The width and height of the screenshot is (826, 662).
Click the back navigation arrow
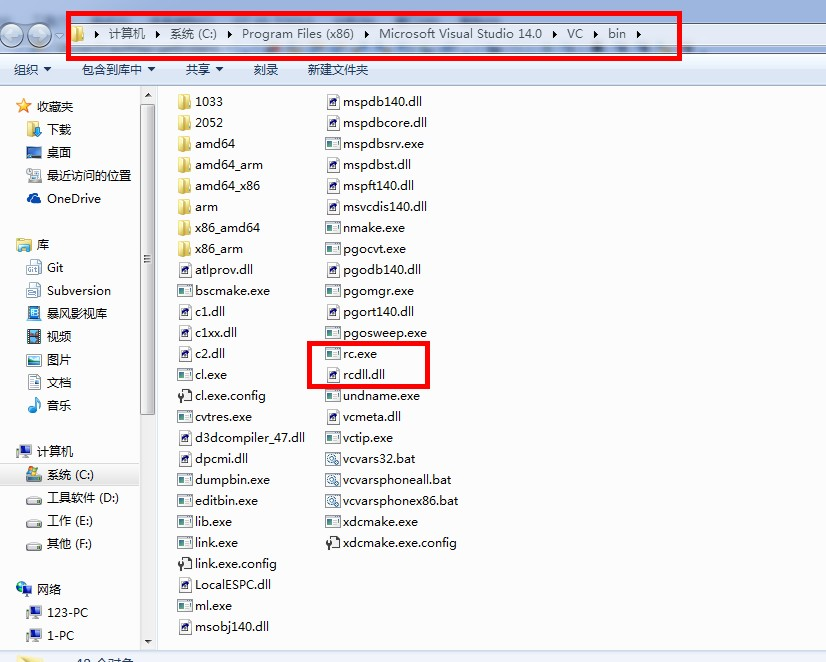pyautogui.click(x=12, y=33)
